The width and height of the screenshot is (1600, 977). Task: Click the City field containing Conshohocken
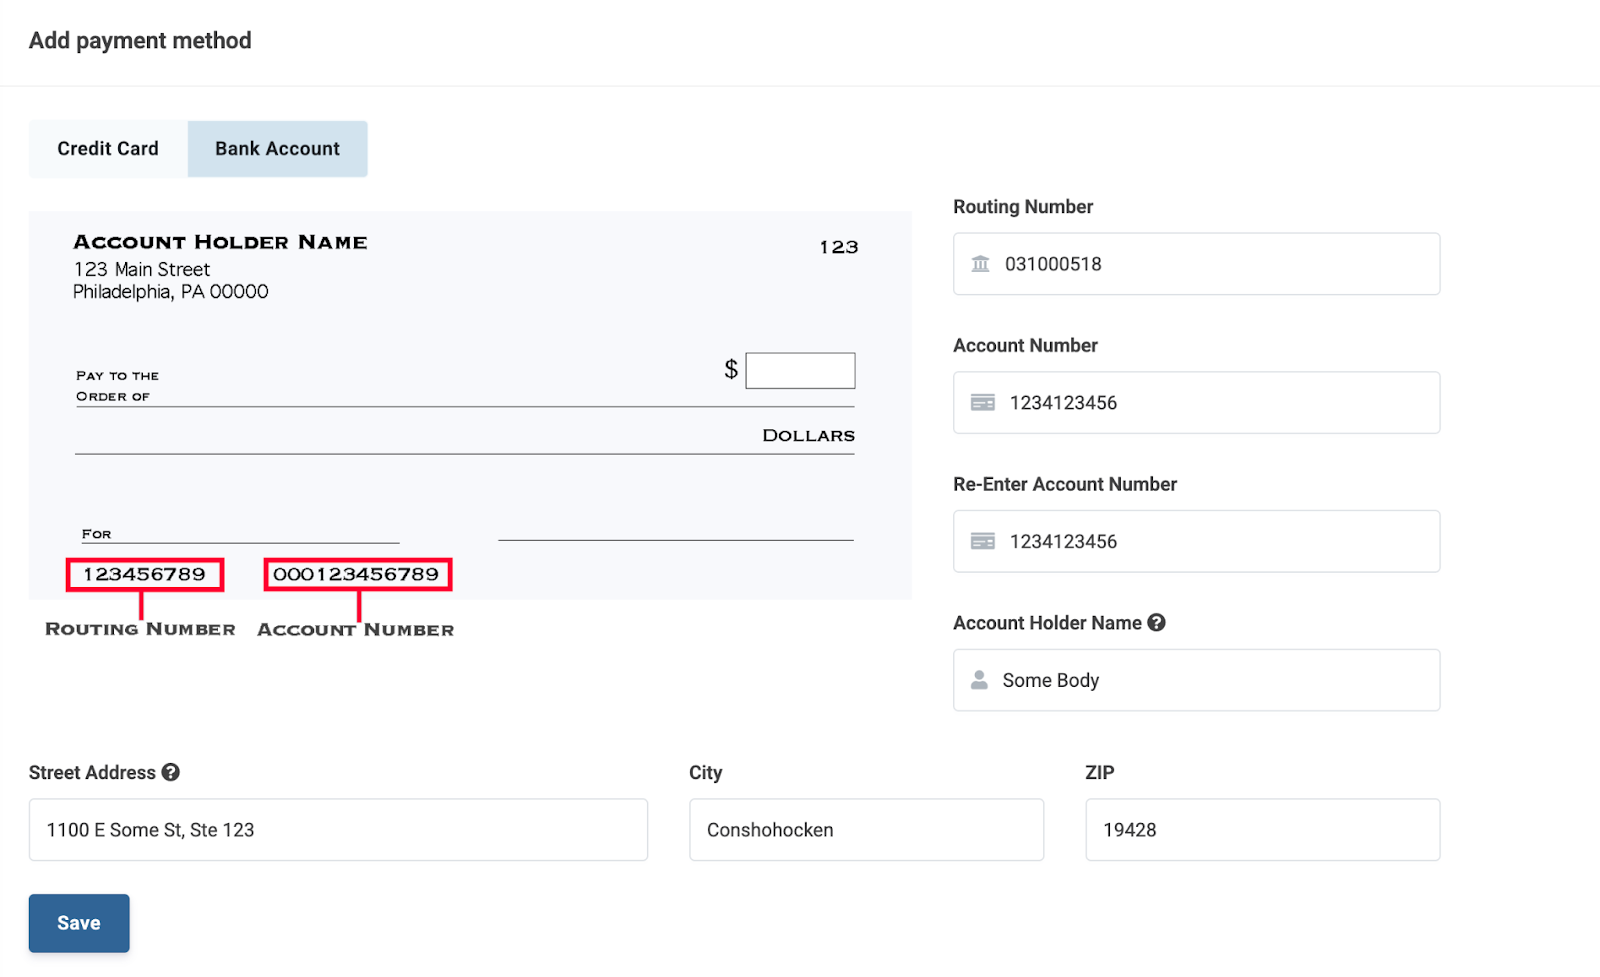pyautogui.click(x=866, y=830)
